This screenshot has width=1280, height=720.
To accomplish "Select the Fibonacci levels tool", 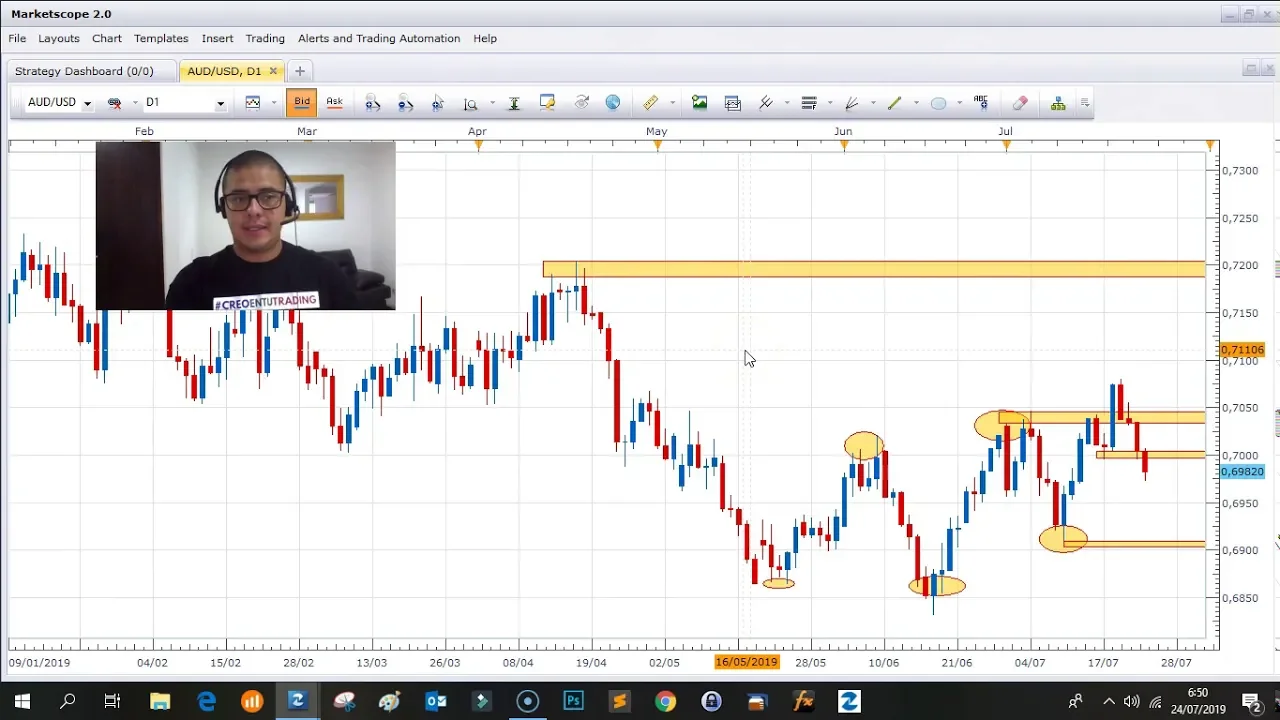I will click(809, 103).
